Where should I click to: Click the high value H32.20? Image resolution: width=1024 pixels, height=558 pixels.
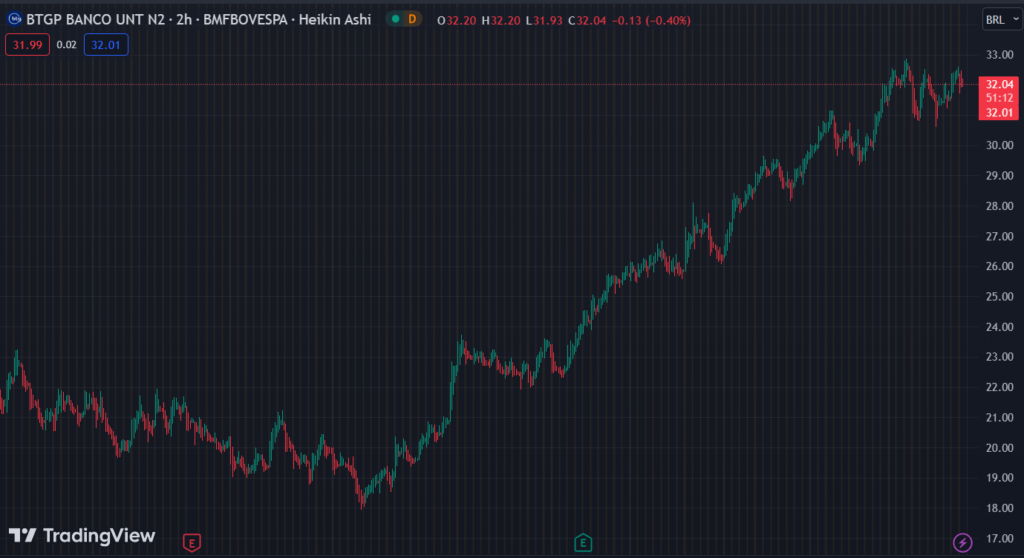tap(501, 20)
